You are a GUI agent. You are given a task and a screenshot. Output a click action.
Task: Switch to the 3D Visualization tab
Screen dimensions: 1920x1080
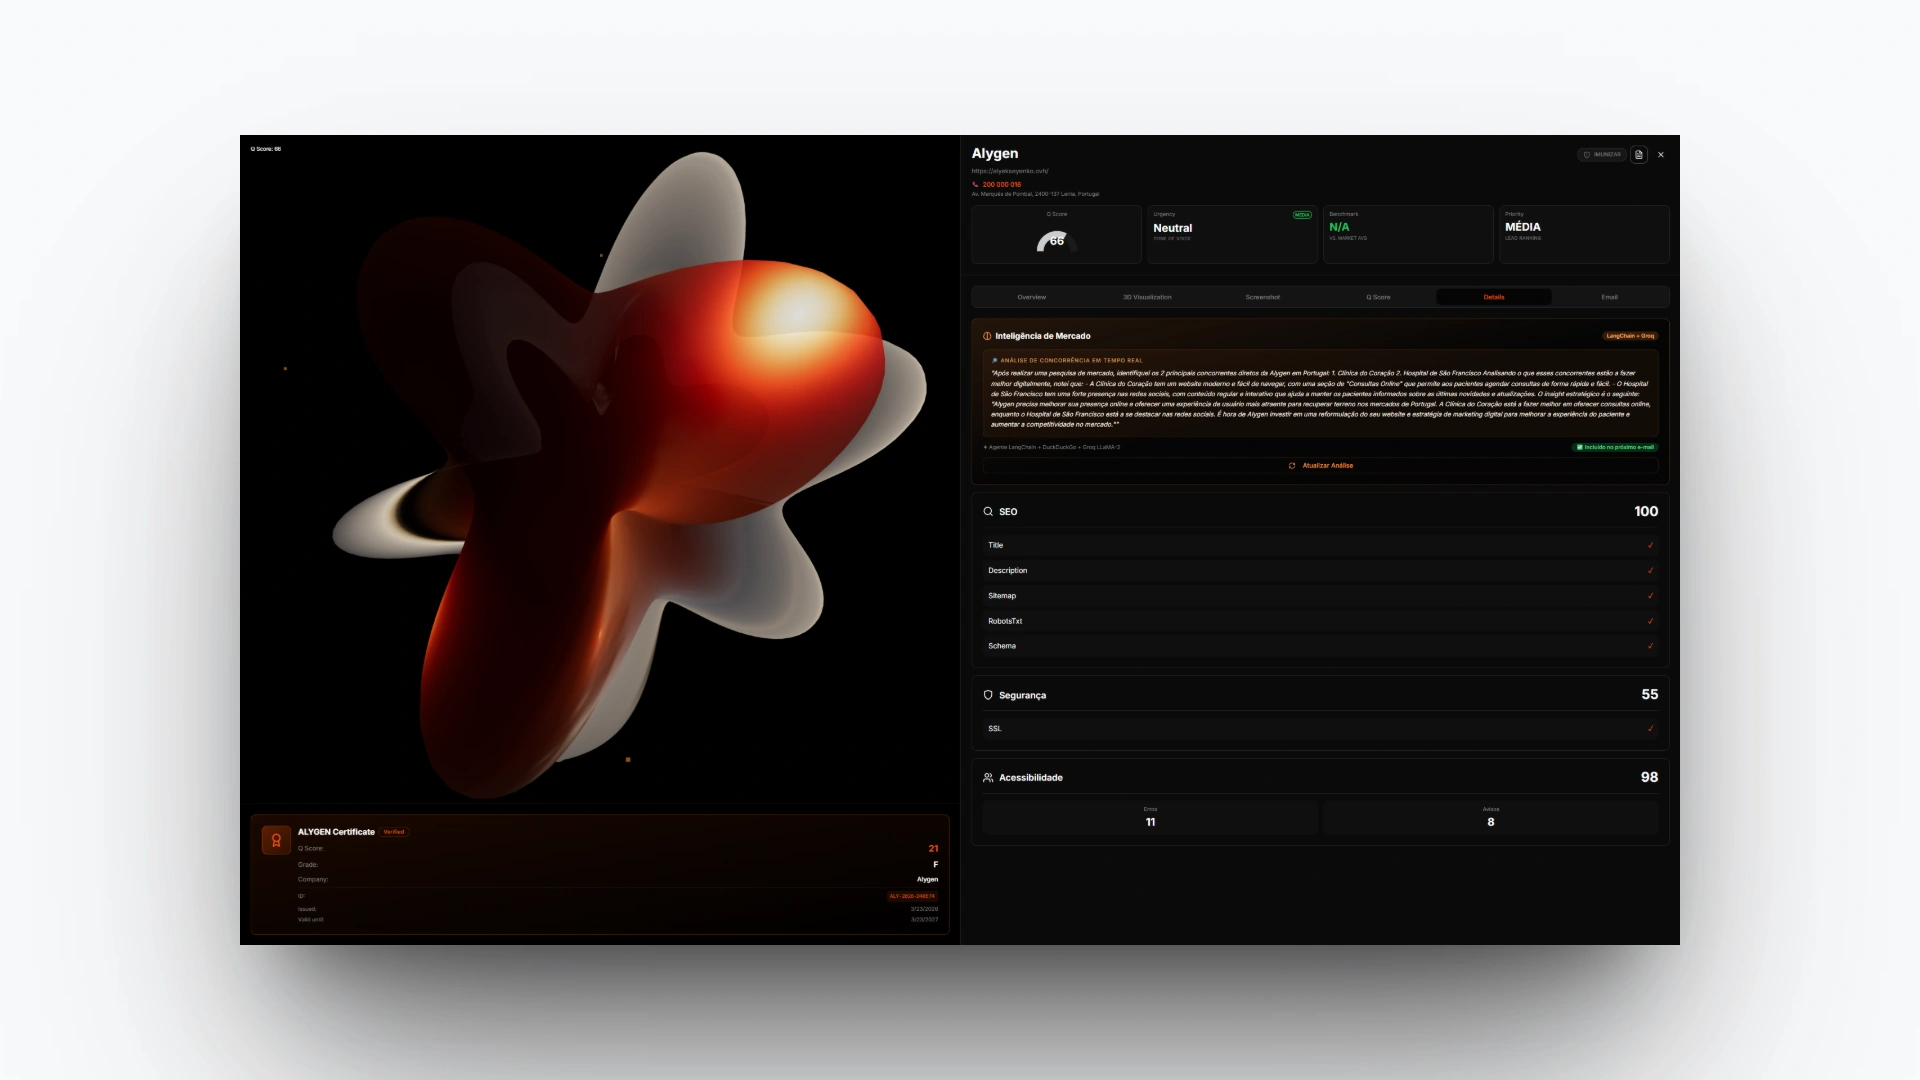pos(1147,297)
